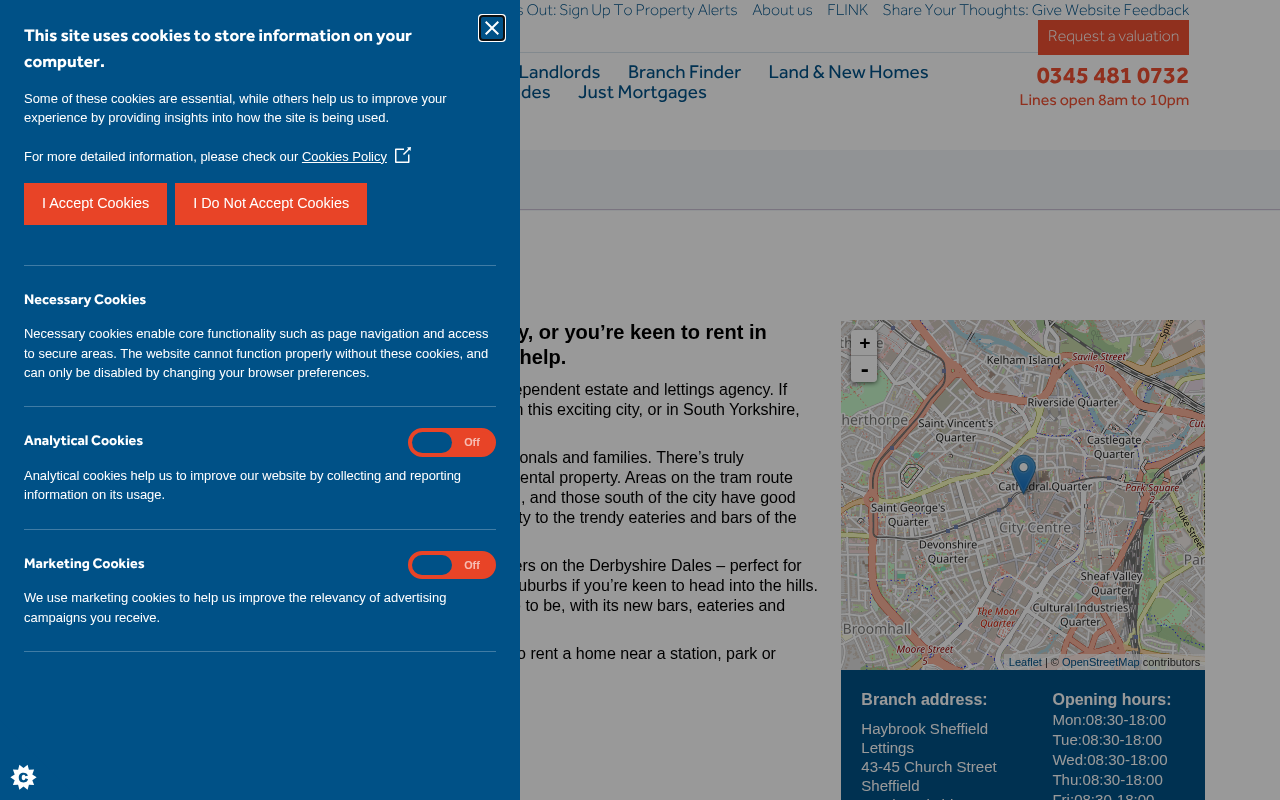Click City Centre label on the map
1280x800 pixels.
coord(1035,527)
